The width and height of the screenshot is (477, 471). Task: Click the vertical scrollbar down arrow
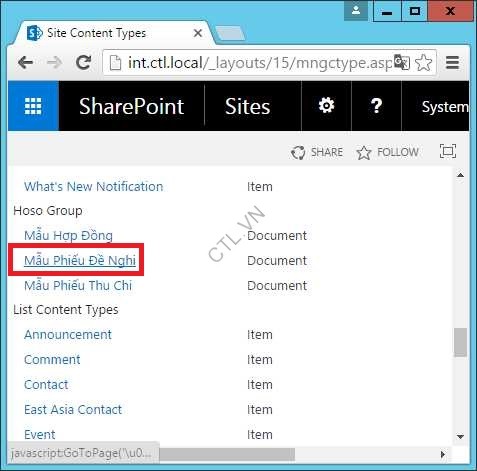coord(461,436)
